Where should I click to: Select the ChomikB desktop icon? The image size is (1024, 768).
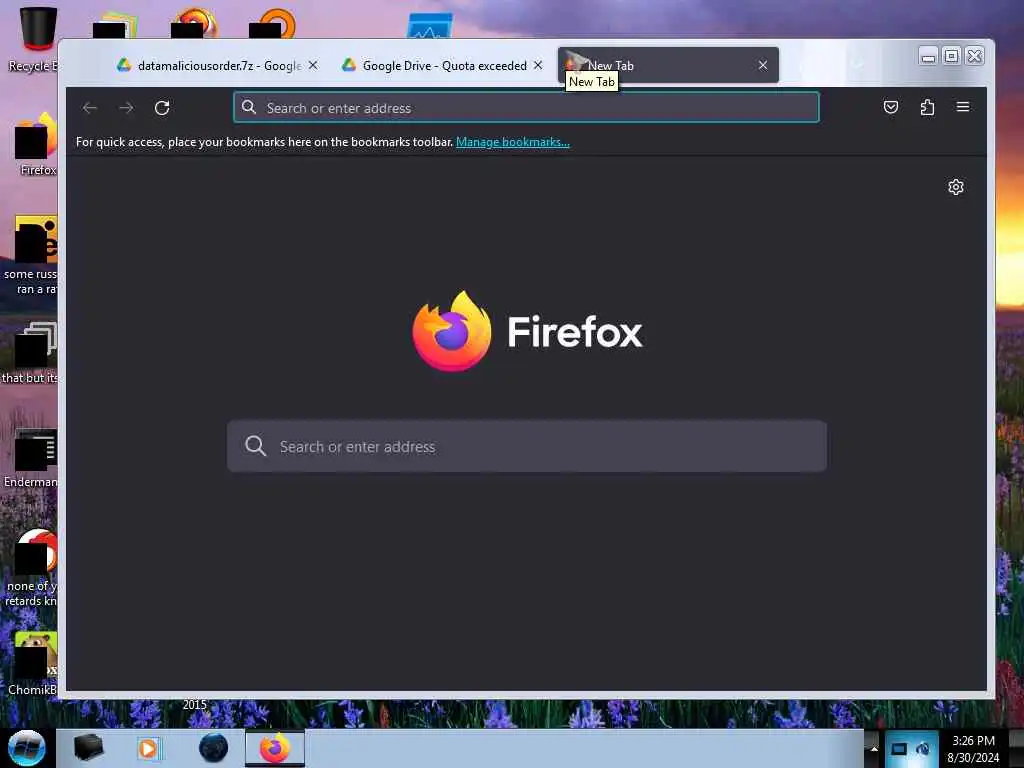33,663
